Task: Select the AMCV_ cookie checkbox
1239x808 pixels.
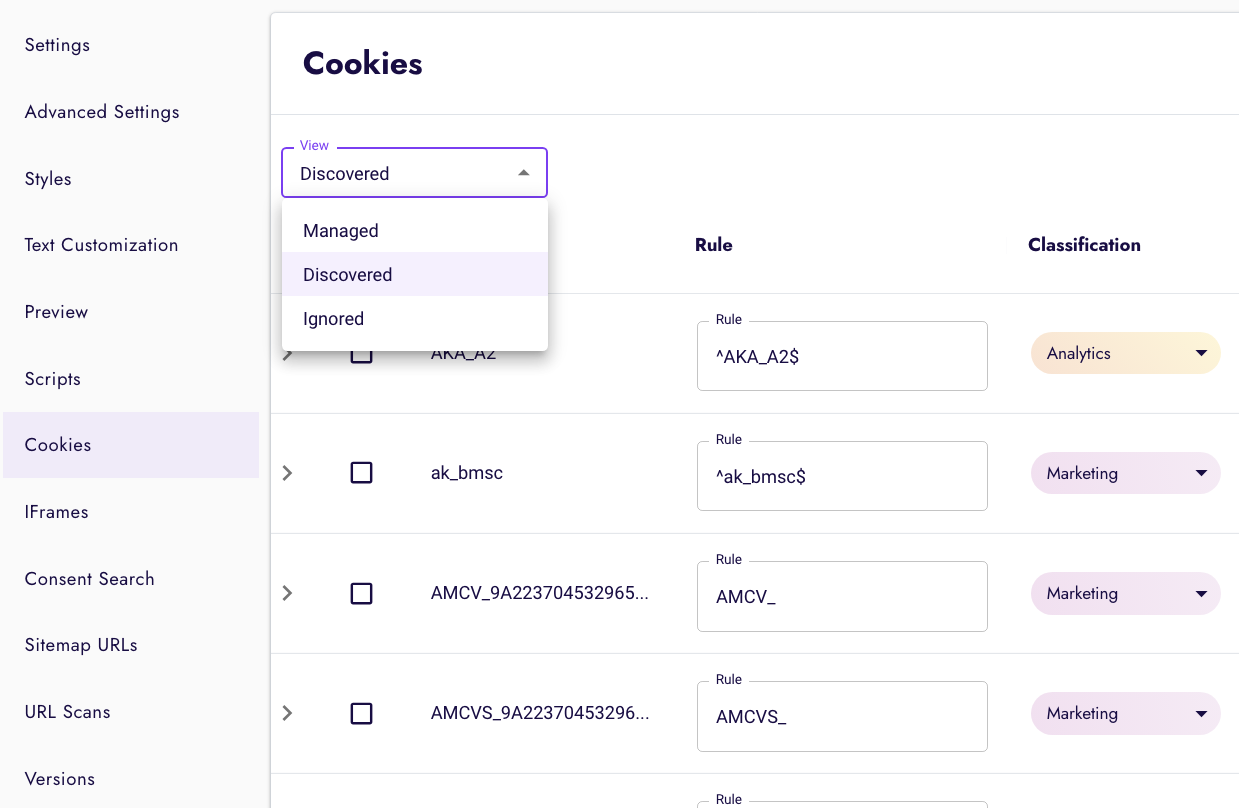Action: coord(361,593)
